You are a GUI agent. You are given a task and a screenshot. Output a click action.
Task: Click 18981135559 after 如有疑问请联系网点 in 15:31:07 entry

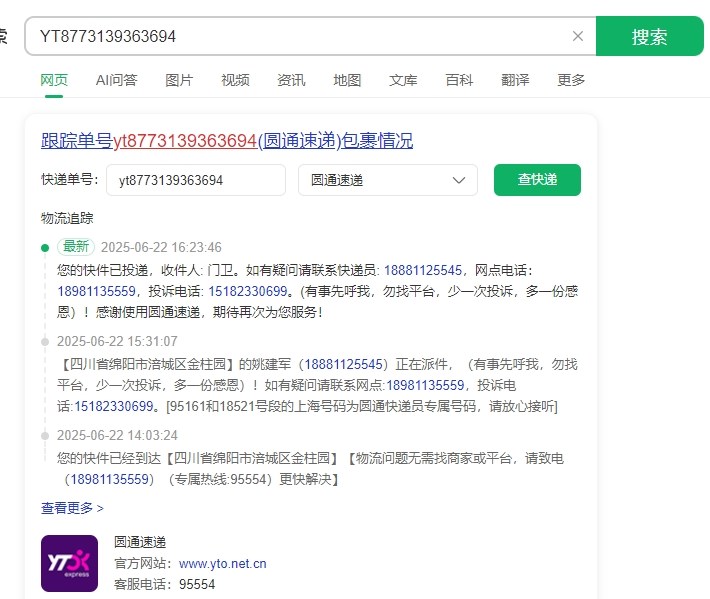(425, 385)
